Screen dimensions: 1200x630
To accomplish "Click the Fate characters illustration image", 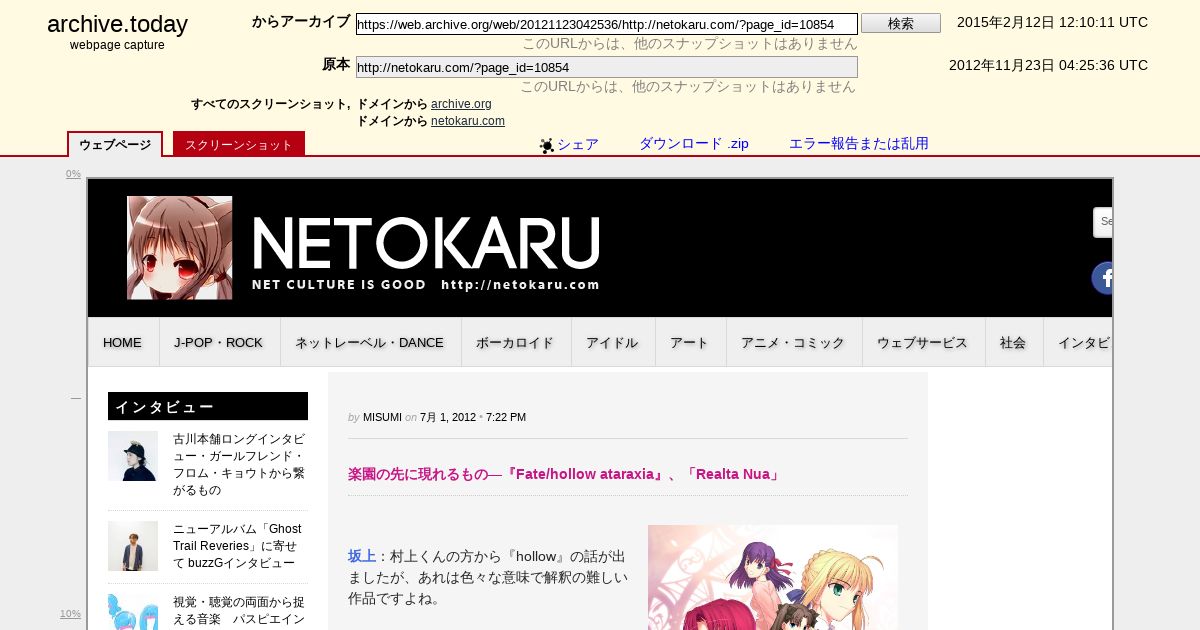I will (x=773, y=577).
